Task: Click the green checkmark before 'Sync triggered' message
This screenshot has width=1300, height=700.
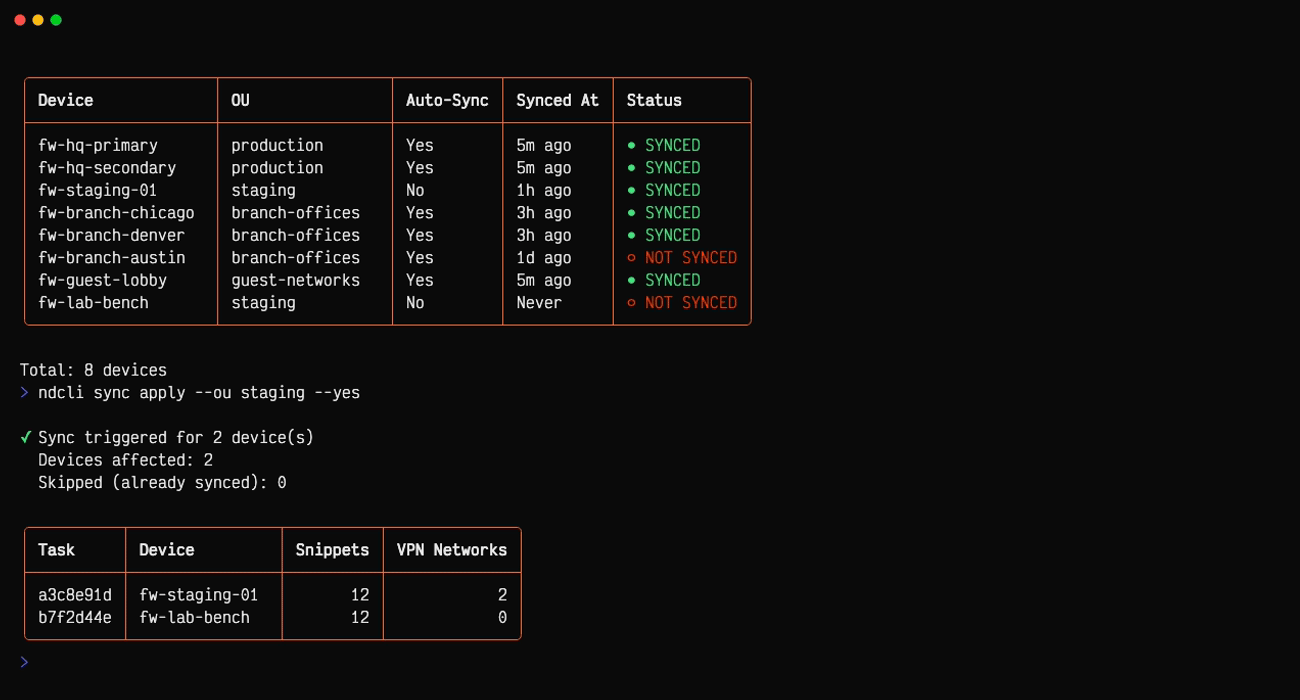Action: pyautogui.click(x=24, y=437)
